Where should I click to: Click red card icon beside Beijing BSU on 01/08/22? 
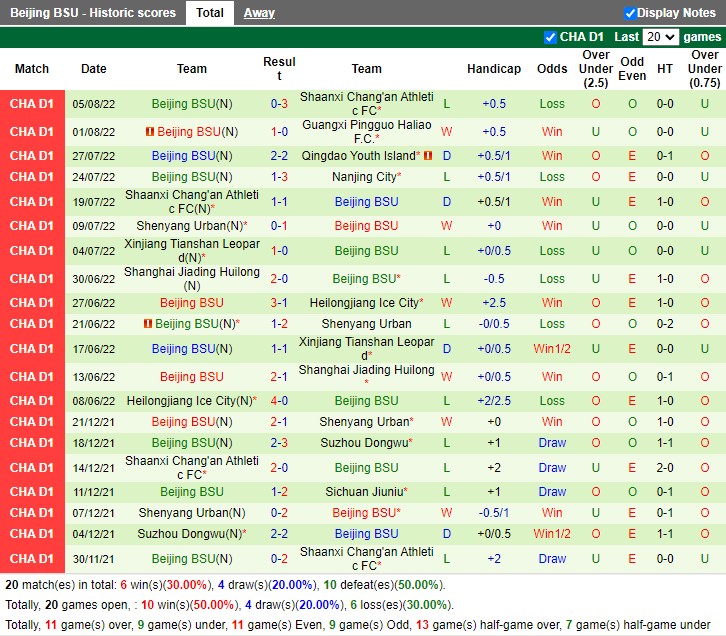click(149, 132)
